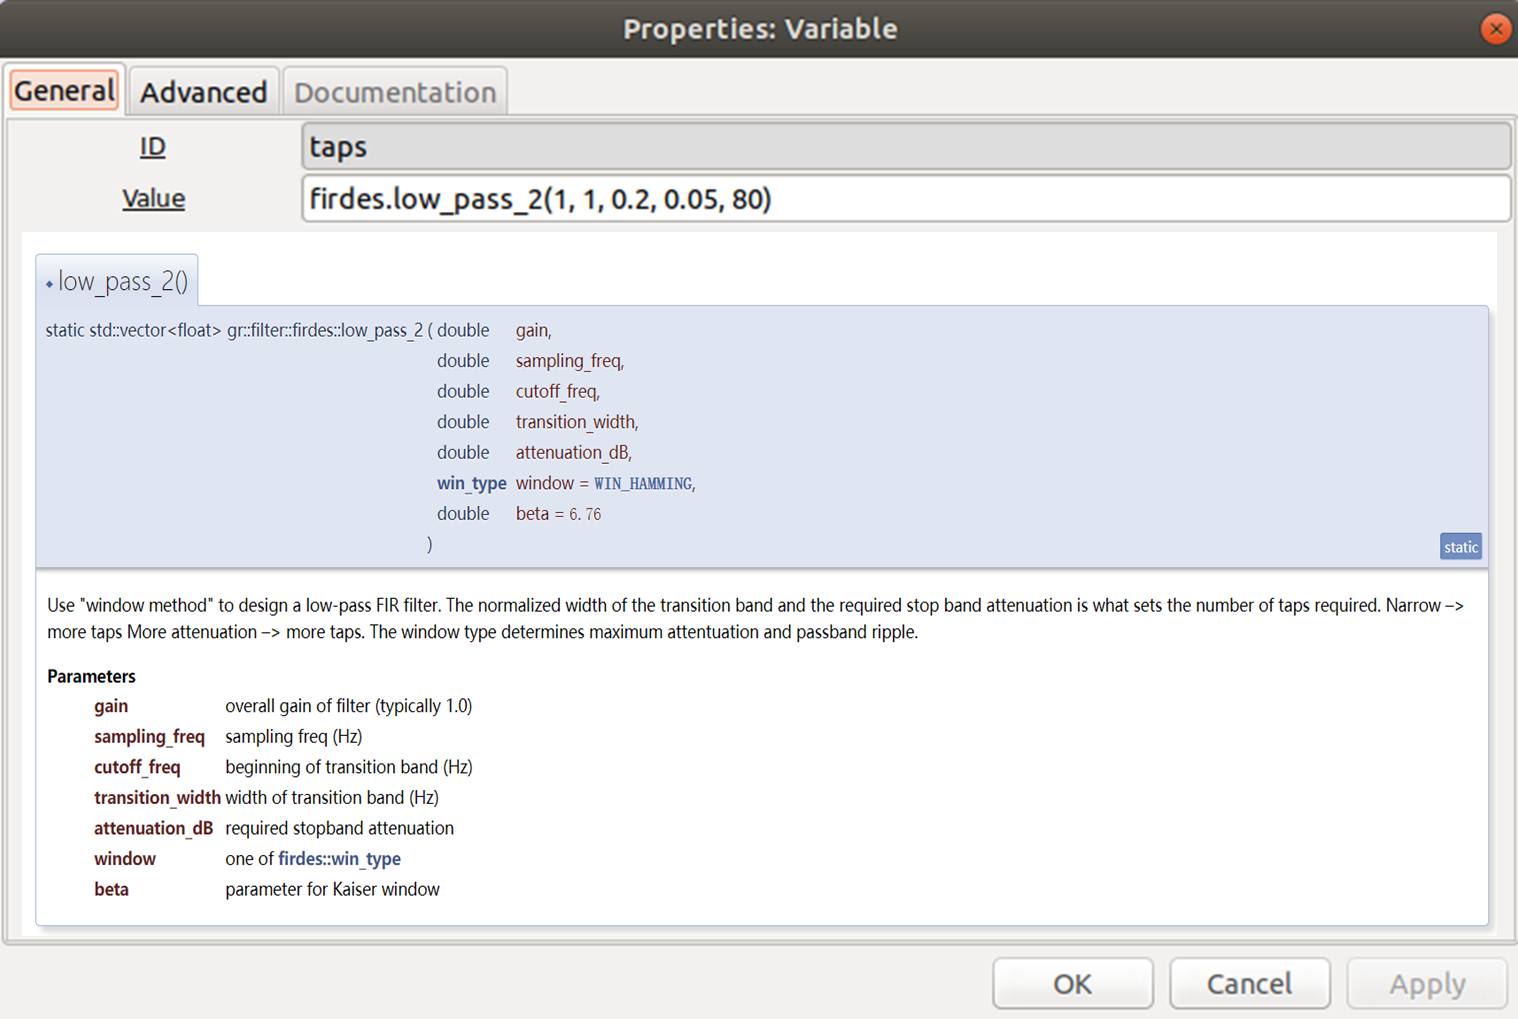Dismiss dialog using Cancel button
1518x1019 pixels.
(1250, 984)
